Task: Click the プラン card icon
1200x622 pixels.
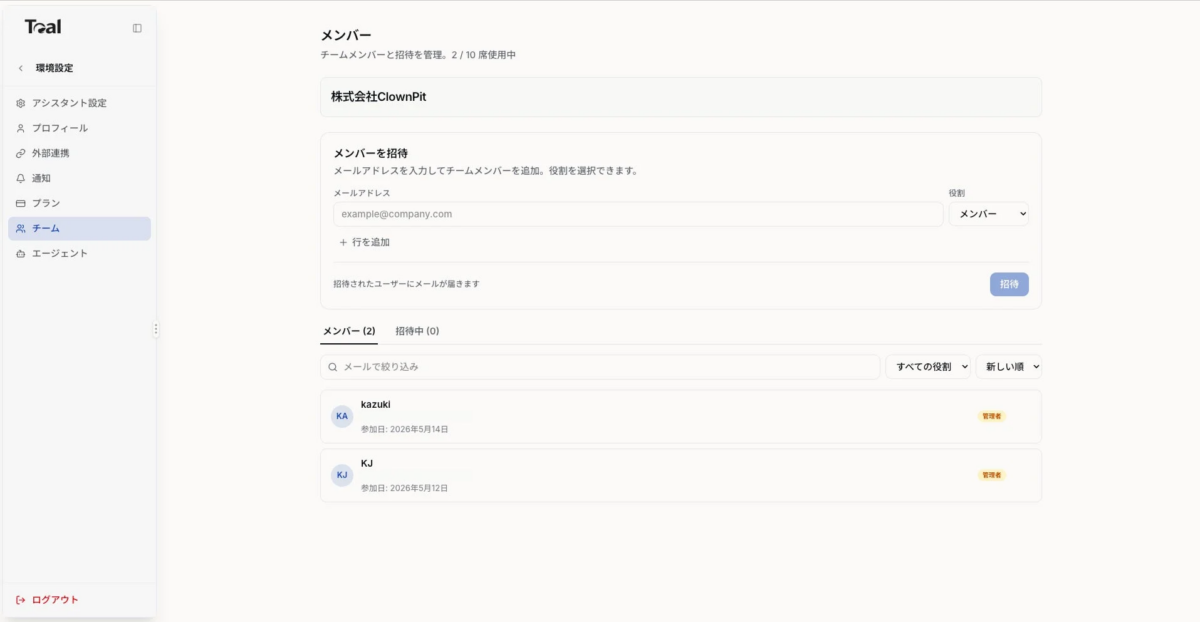Action: coord(21,203)
